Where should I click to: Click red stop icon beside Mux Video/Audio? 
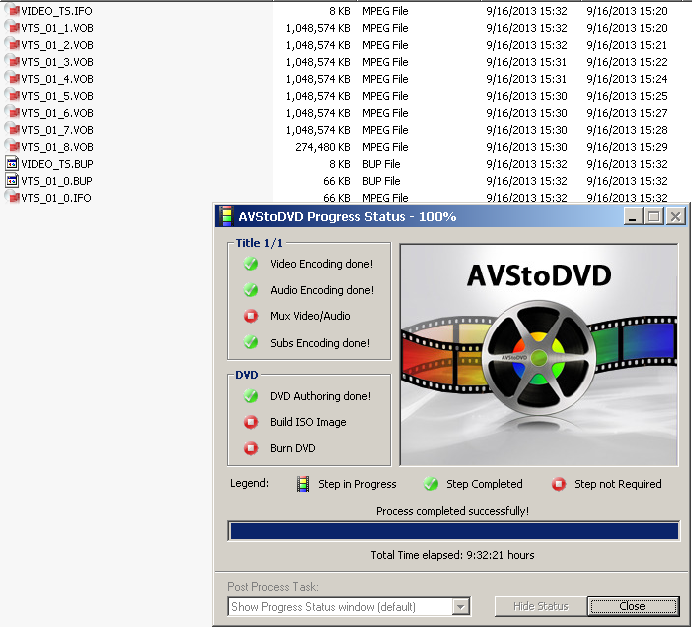pos(251,316)
